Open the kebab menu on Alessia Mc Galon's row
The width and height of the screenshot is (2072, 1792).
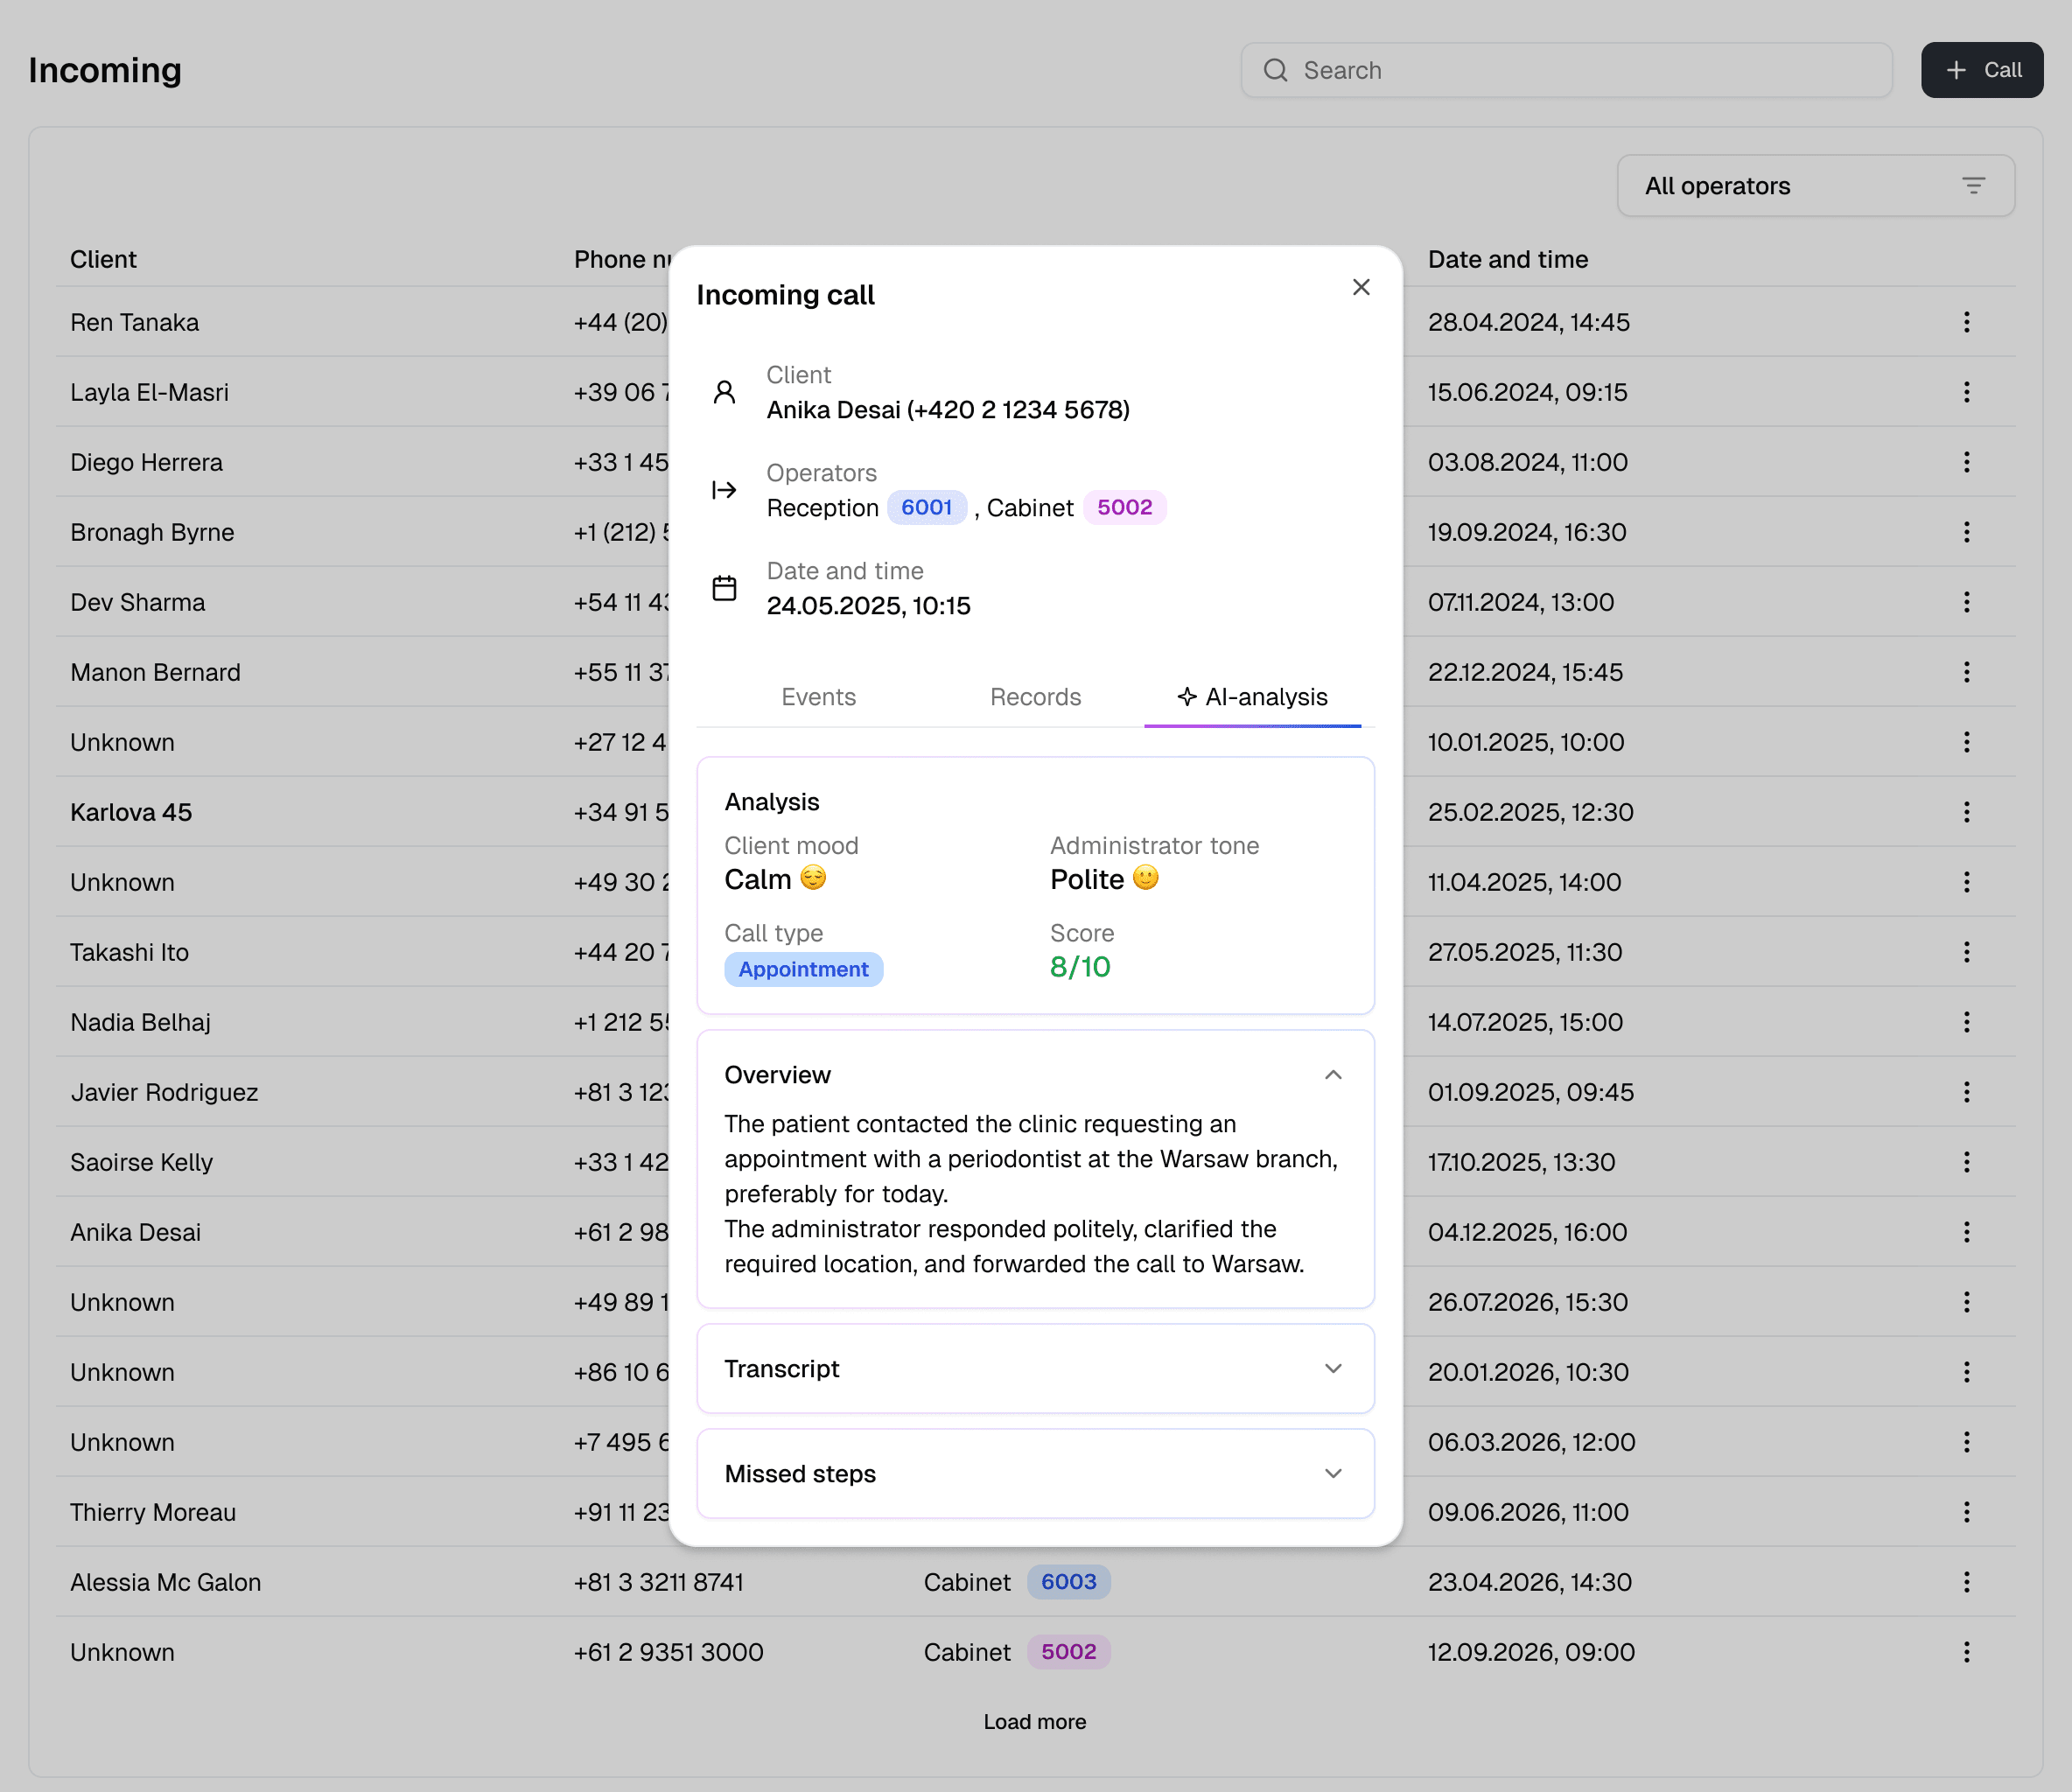[x=1967, y=1582]
